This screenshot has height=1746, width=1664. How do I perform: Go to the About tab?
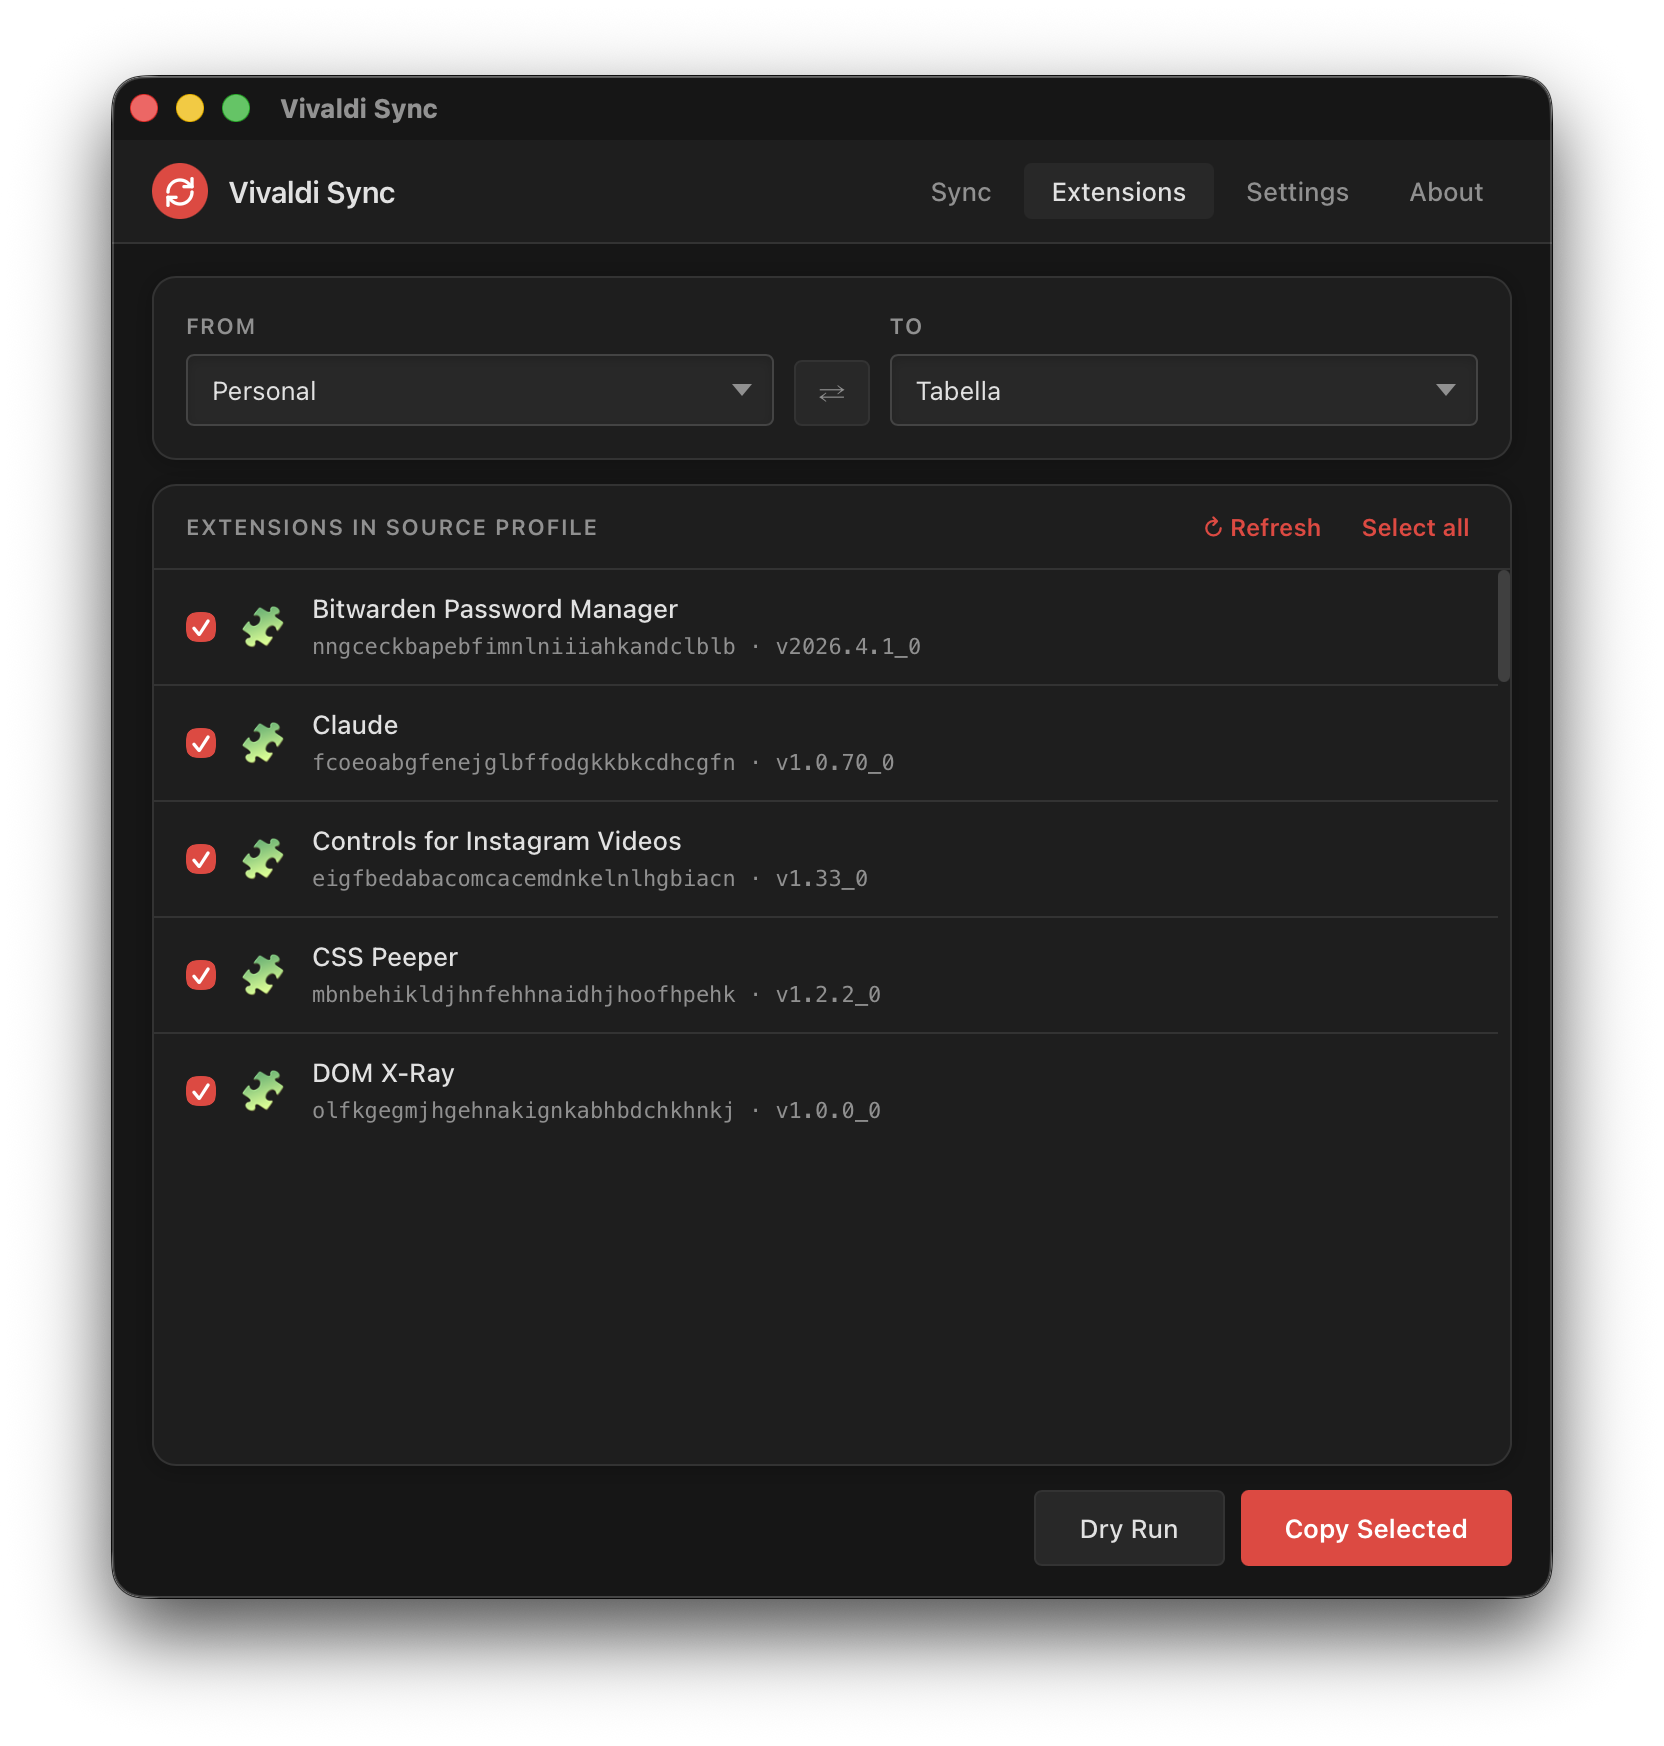[x=1446, y=192]
